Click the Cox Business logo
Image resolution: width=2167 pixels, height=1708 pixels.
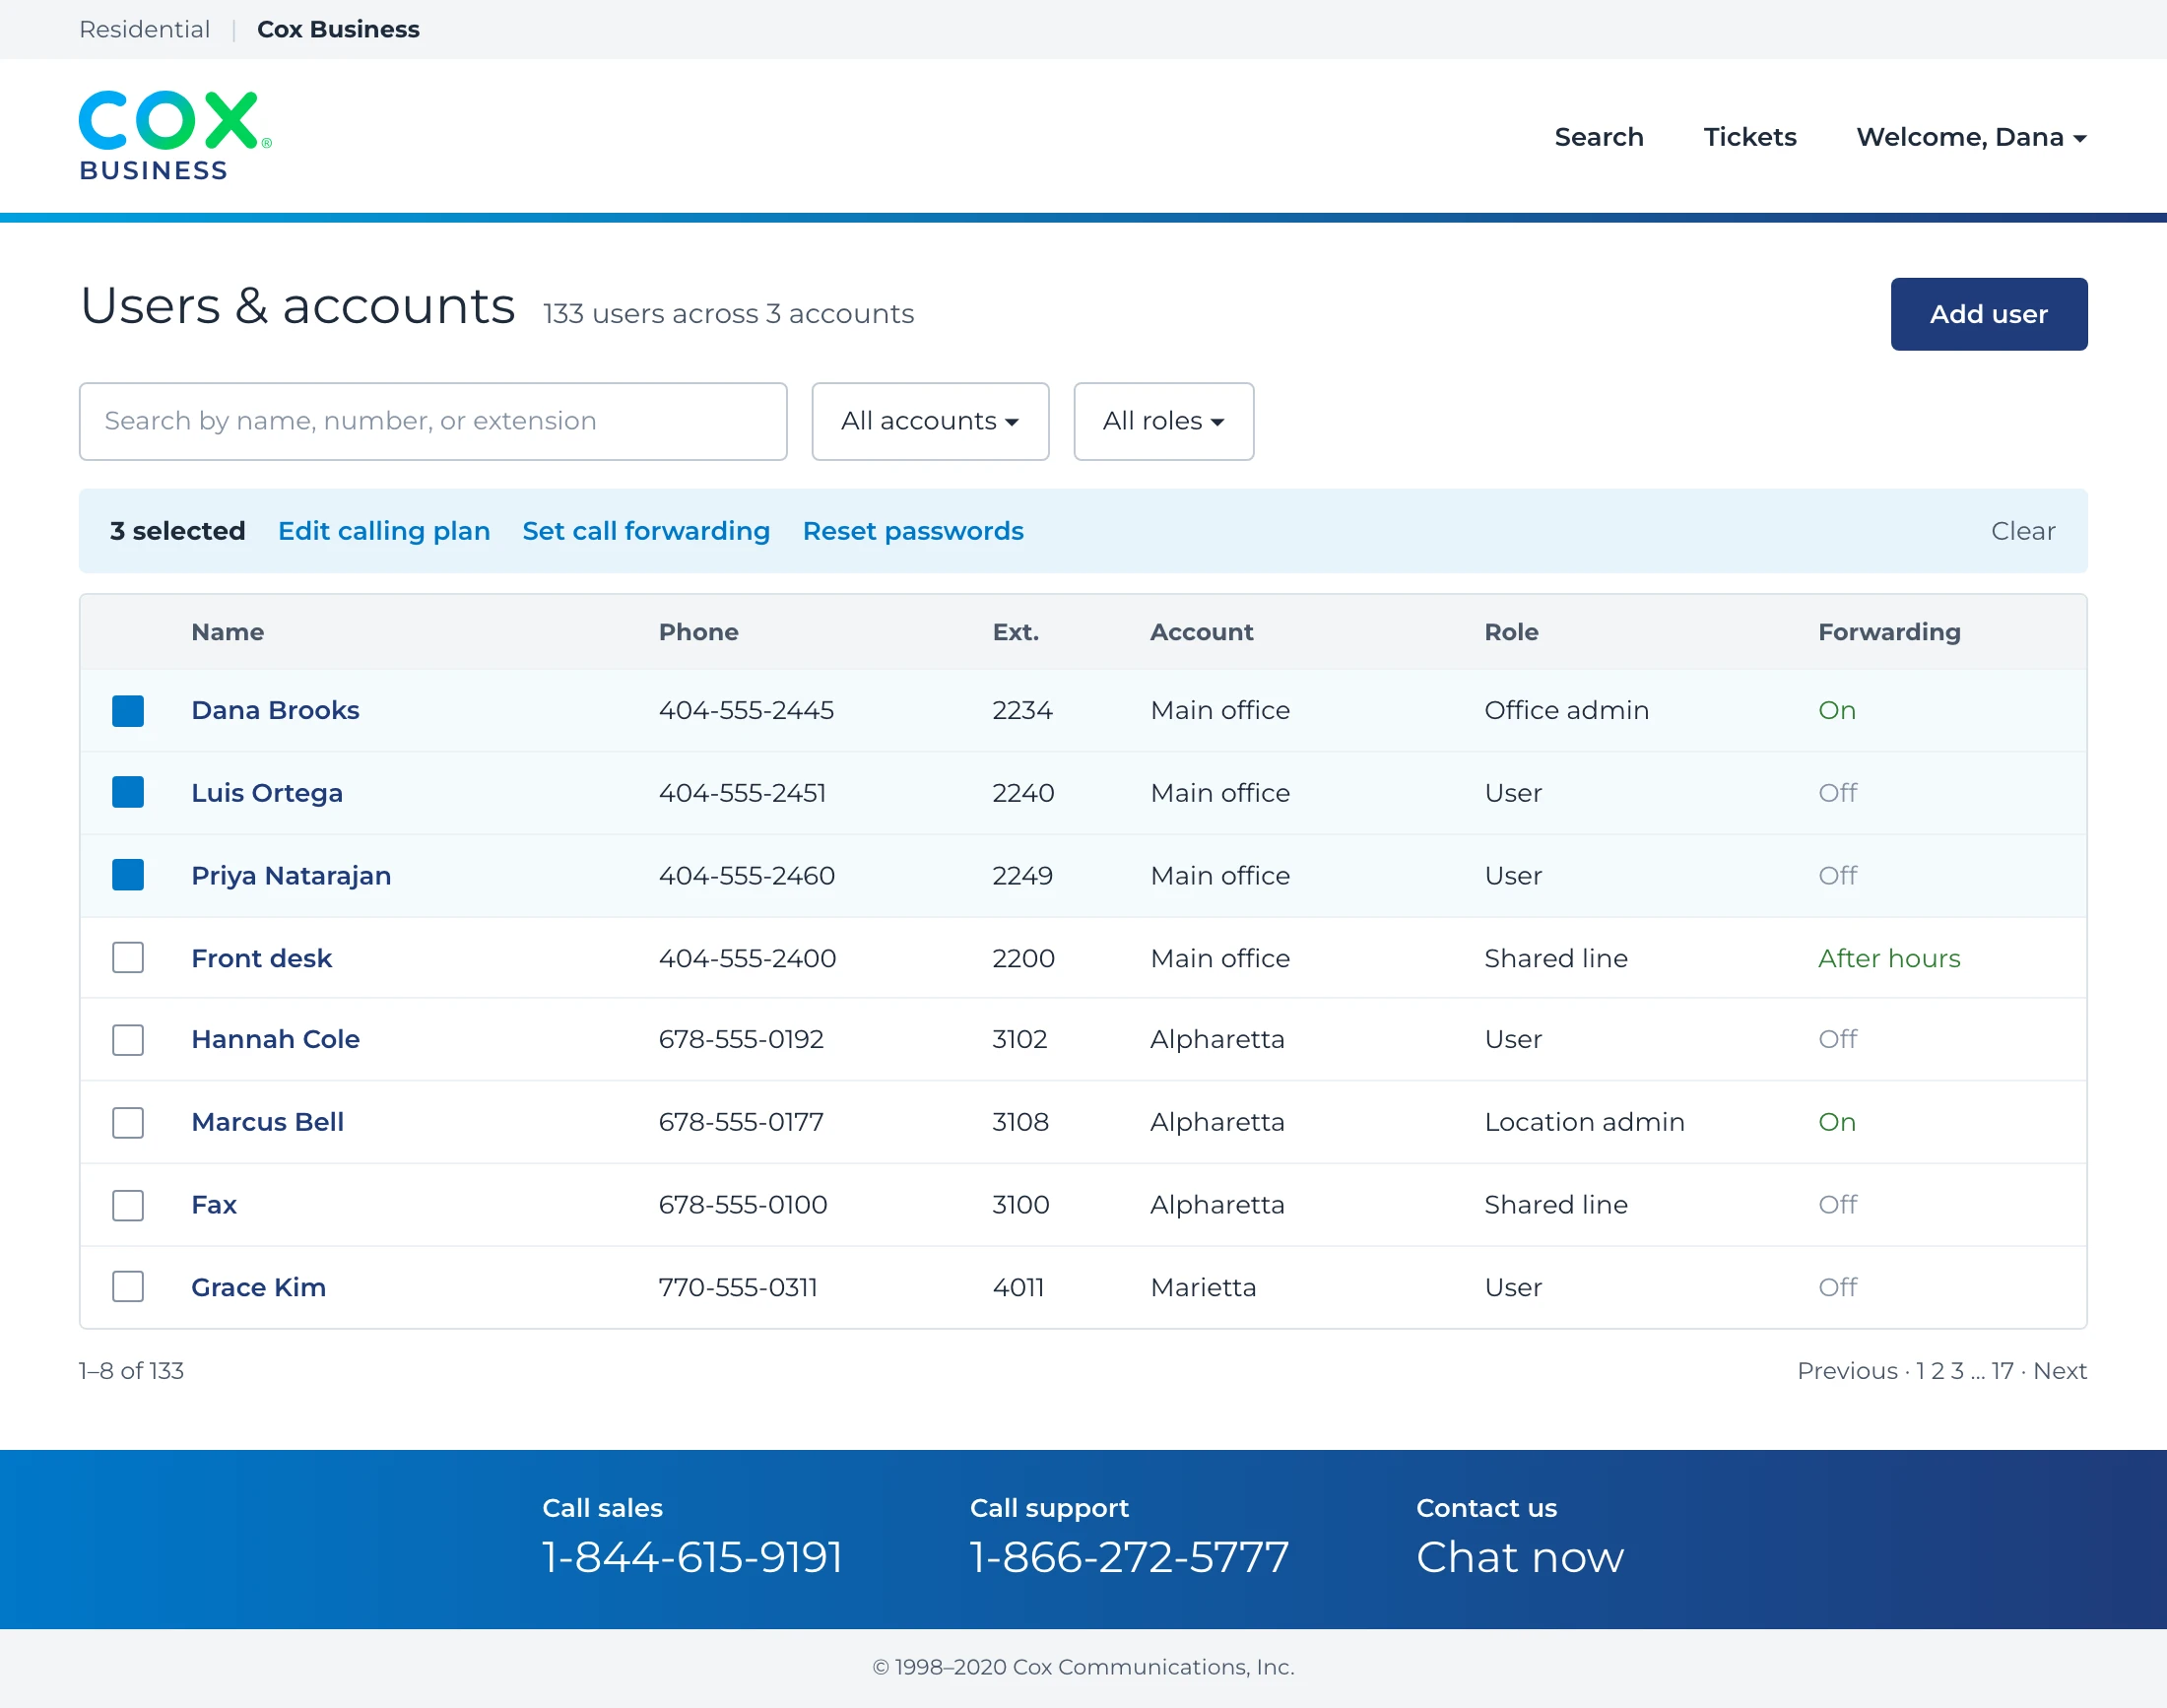tap(175, 136)
